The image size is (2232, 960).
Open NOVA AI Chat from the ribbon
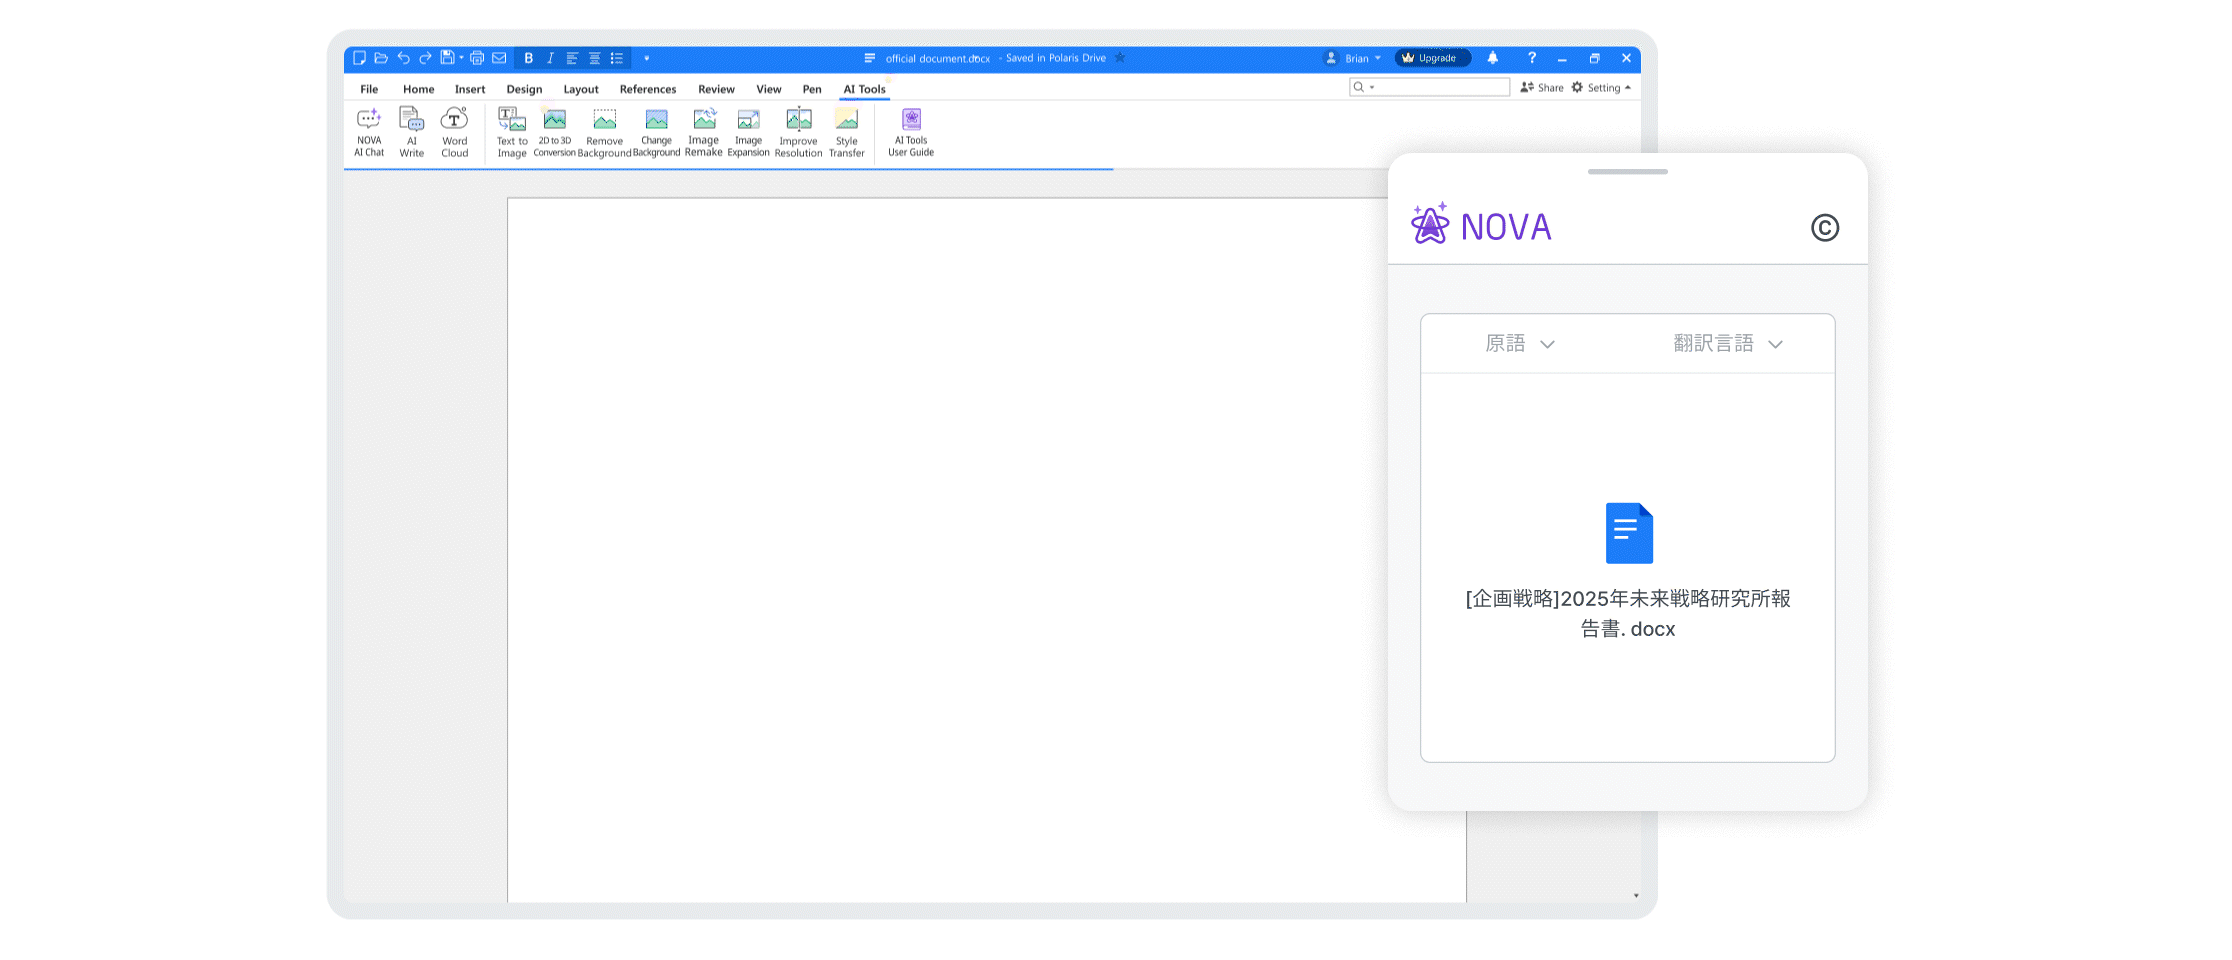pyautogui.click(x=369, y=132)
